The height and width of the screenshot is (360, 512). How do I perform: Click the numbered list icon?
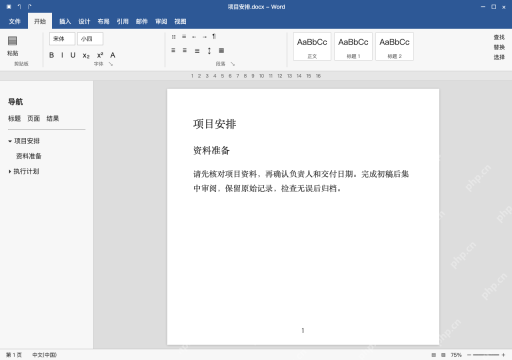[184, 37]
